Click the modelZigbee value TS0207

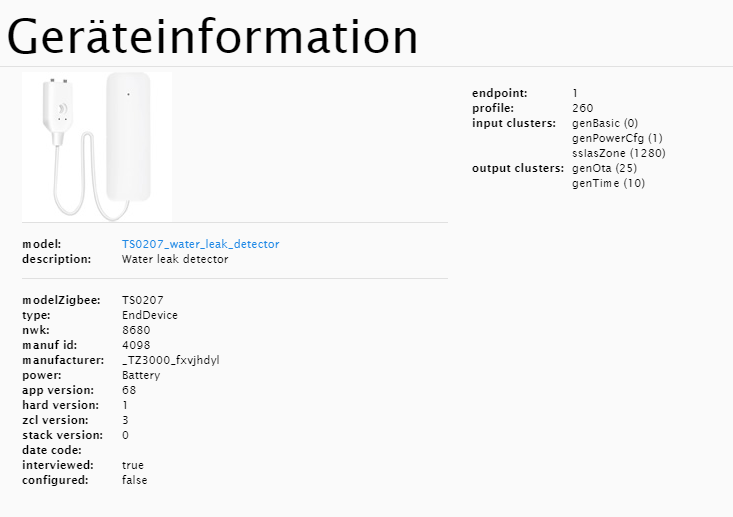(142, 300)
